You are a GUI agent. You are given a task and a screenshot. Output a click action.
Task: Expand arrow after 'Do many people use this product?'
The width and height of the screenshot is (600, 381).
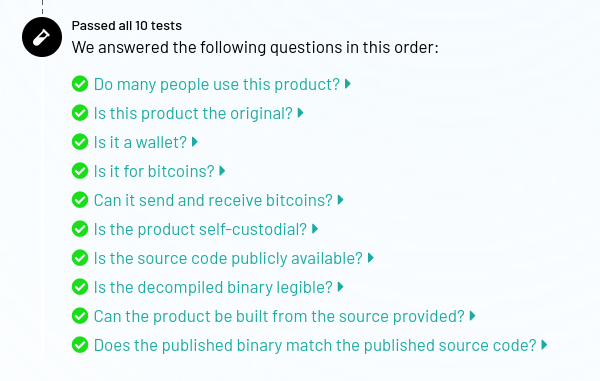[348, 84]
